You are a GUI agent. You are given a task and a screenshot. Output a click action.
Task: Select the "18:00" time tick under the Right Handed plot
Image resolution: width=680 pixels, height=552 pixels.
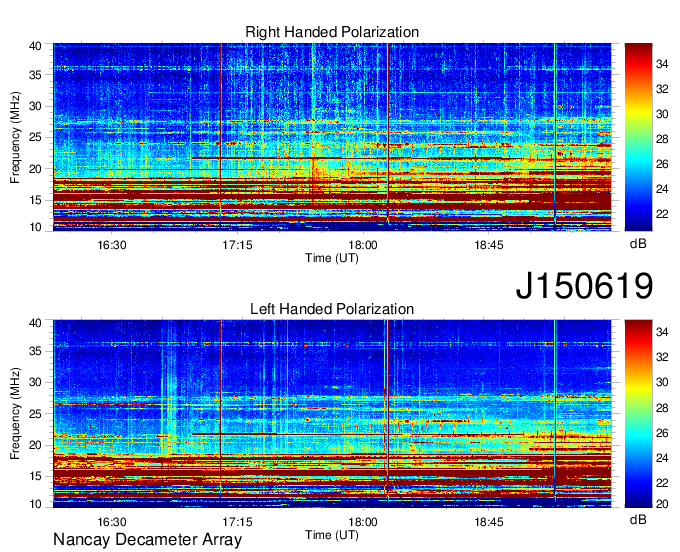pyautogui.click(x=363, y=245)
